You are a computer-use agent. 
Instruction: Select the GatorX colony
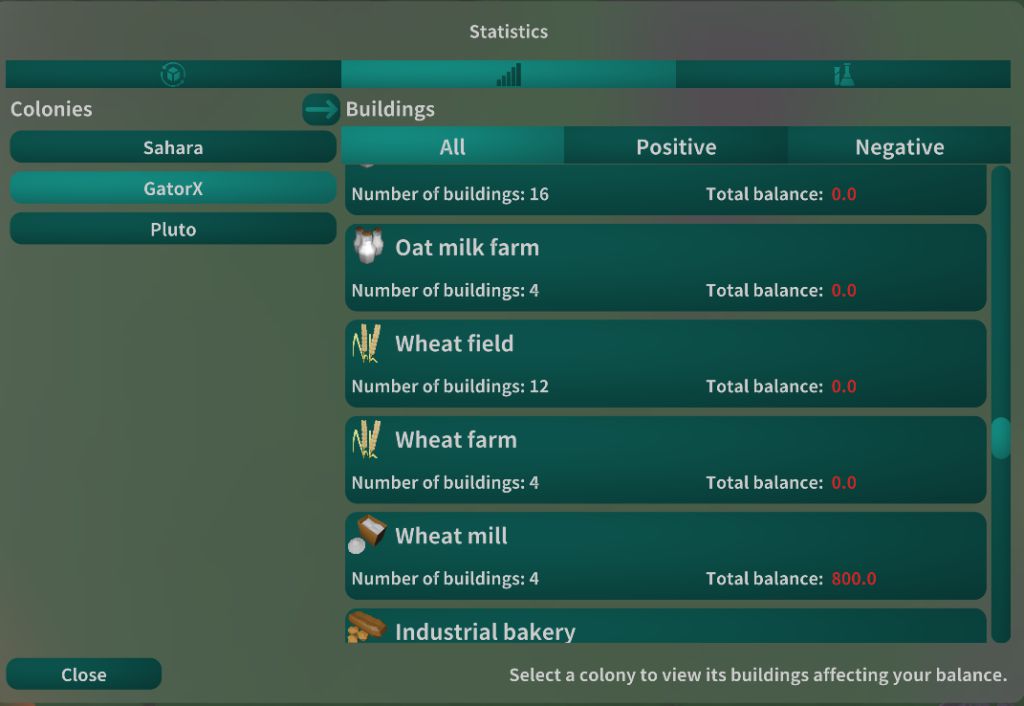tap(173, 188)
